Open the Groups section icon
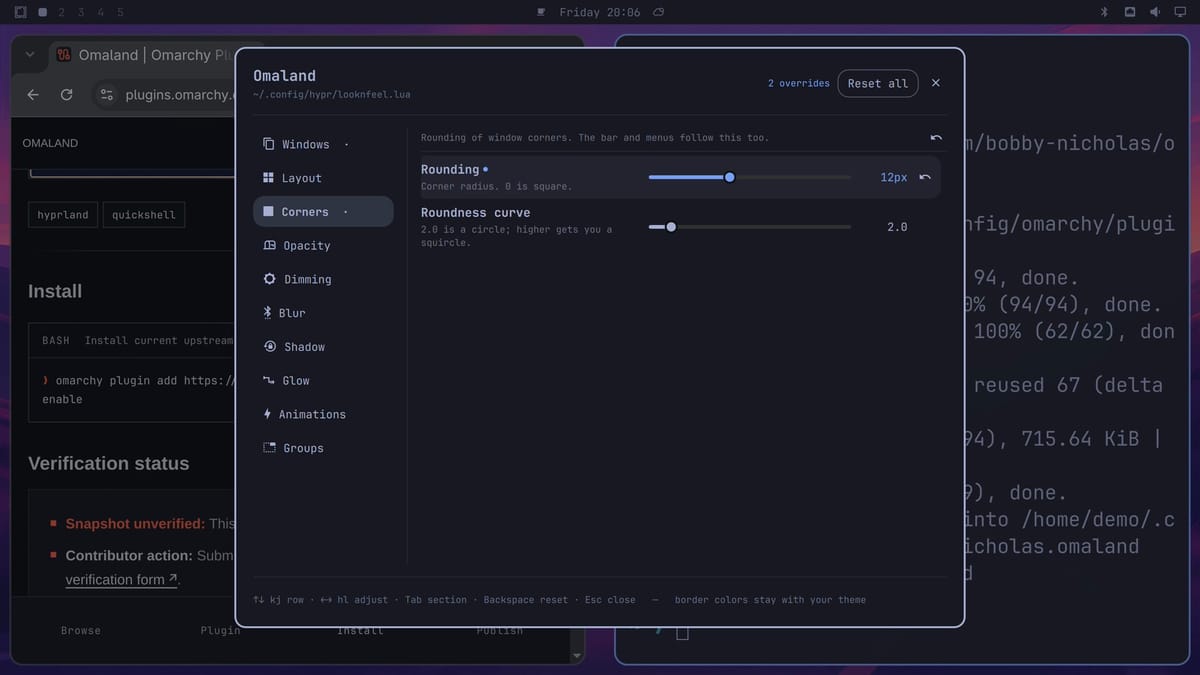The height and width of the screenshot is (675, 1200). (269, 448)
